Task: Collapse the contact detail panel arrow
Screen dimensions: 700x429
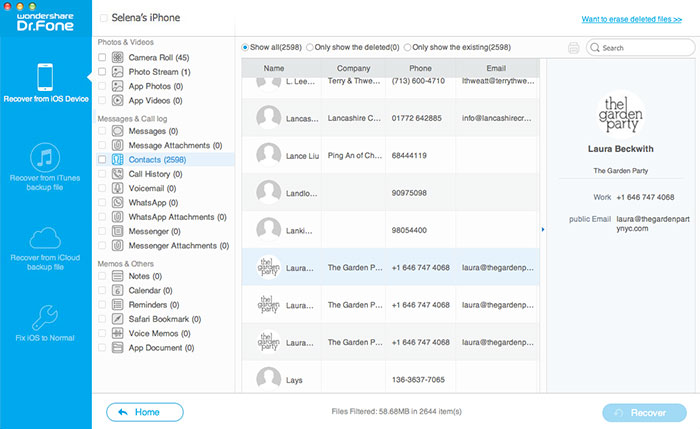Action: (x=543, y=229)
